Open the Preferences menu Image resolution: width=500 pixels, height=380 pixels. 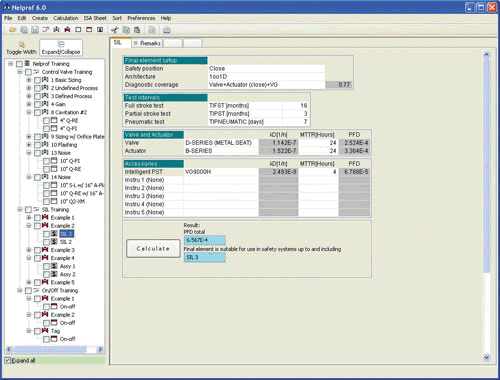click(141, 18)
